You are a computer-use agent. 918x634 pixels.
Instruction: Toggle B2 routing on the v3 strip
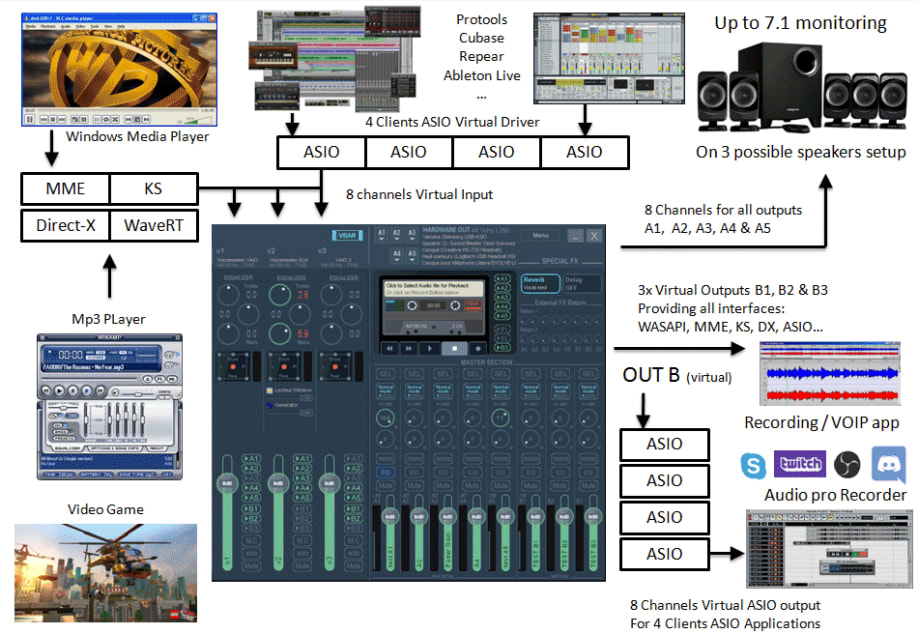(x=354, y=519)
